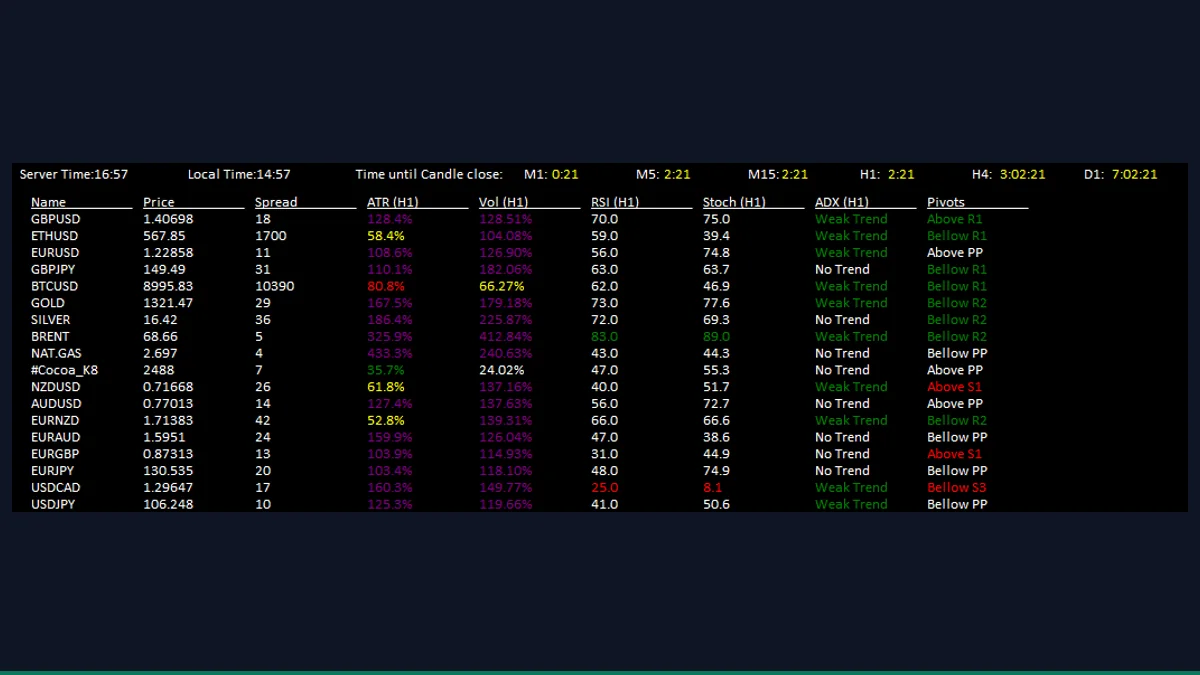Select the #Cocoa_K8 symbol name

tap(64, 370)
